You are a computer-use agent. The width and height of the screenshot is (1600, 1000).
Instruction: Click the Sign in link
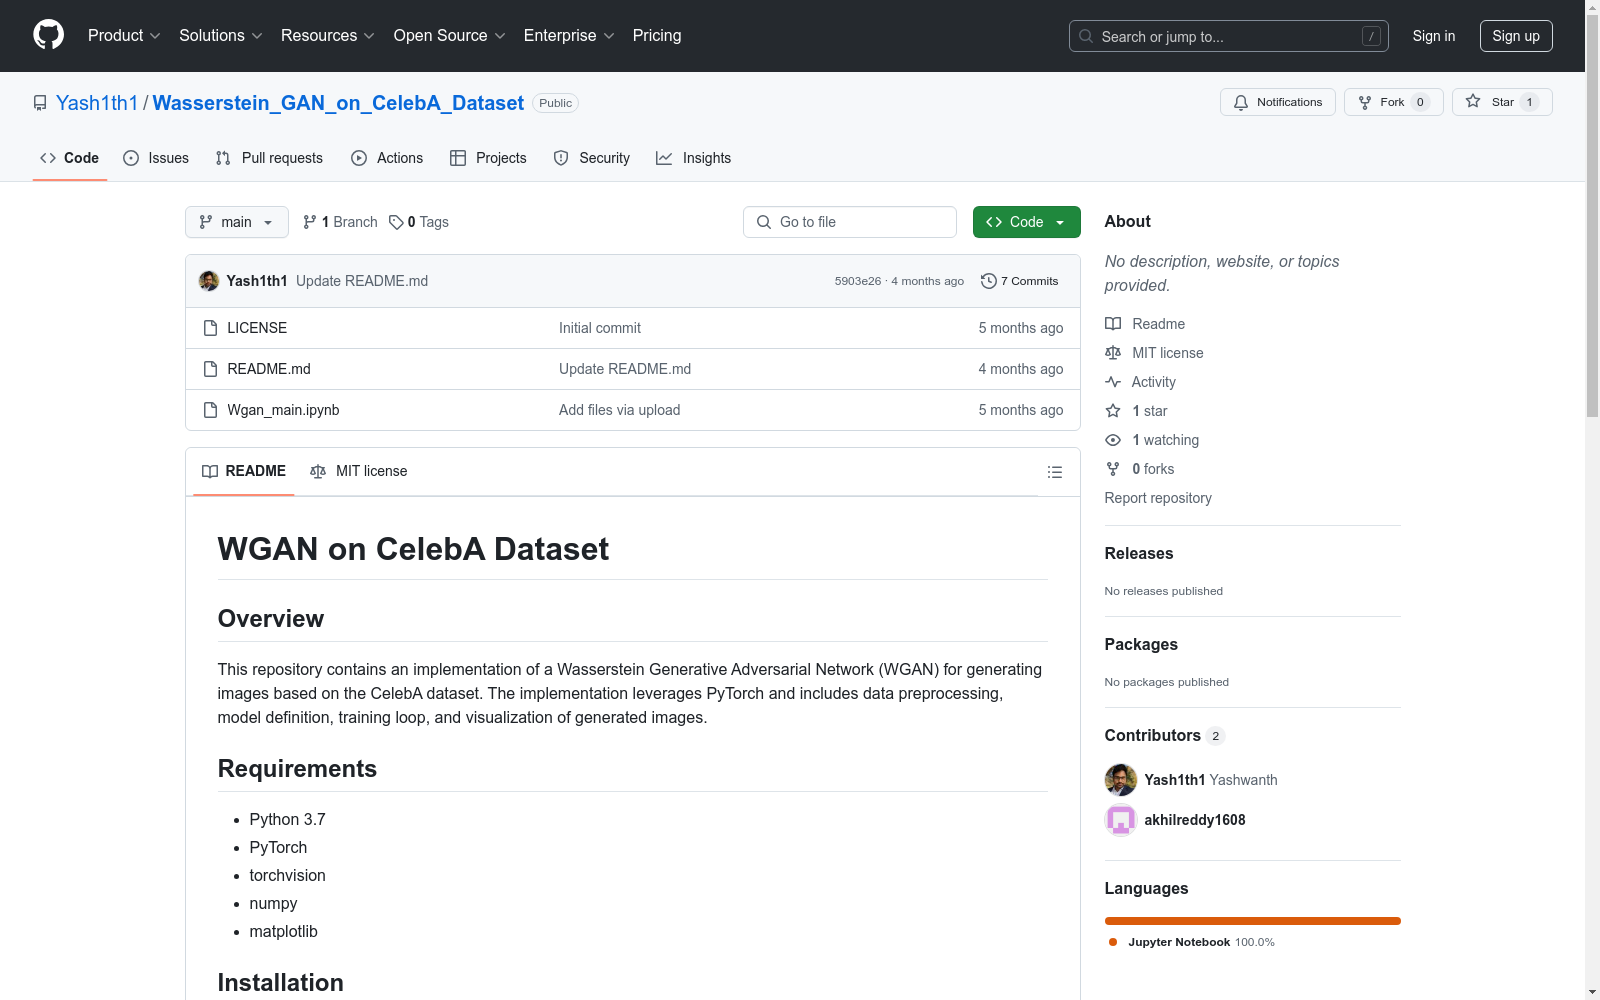click(1433, 36)
